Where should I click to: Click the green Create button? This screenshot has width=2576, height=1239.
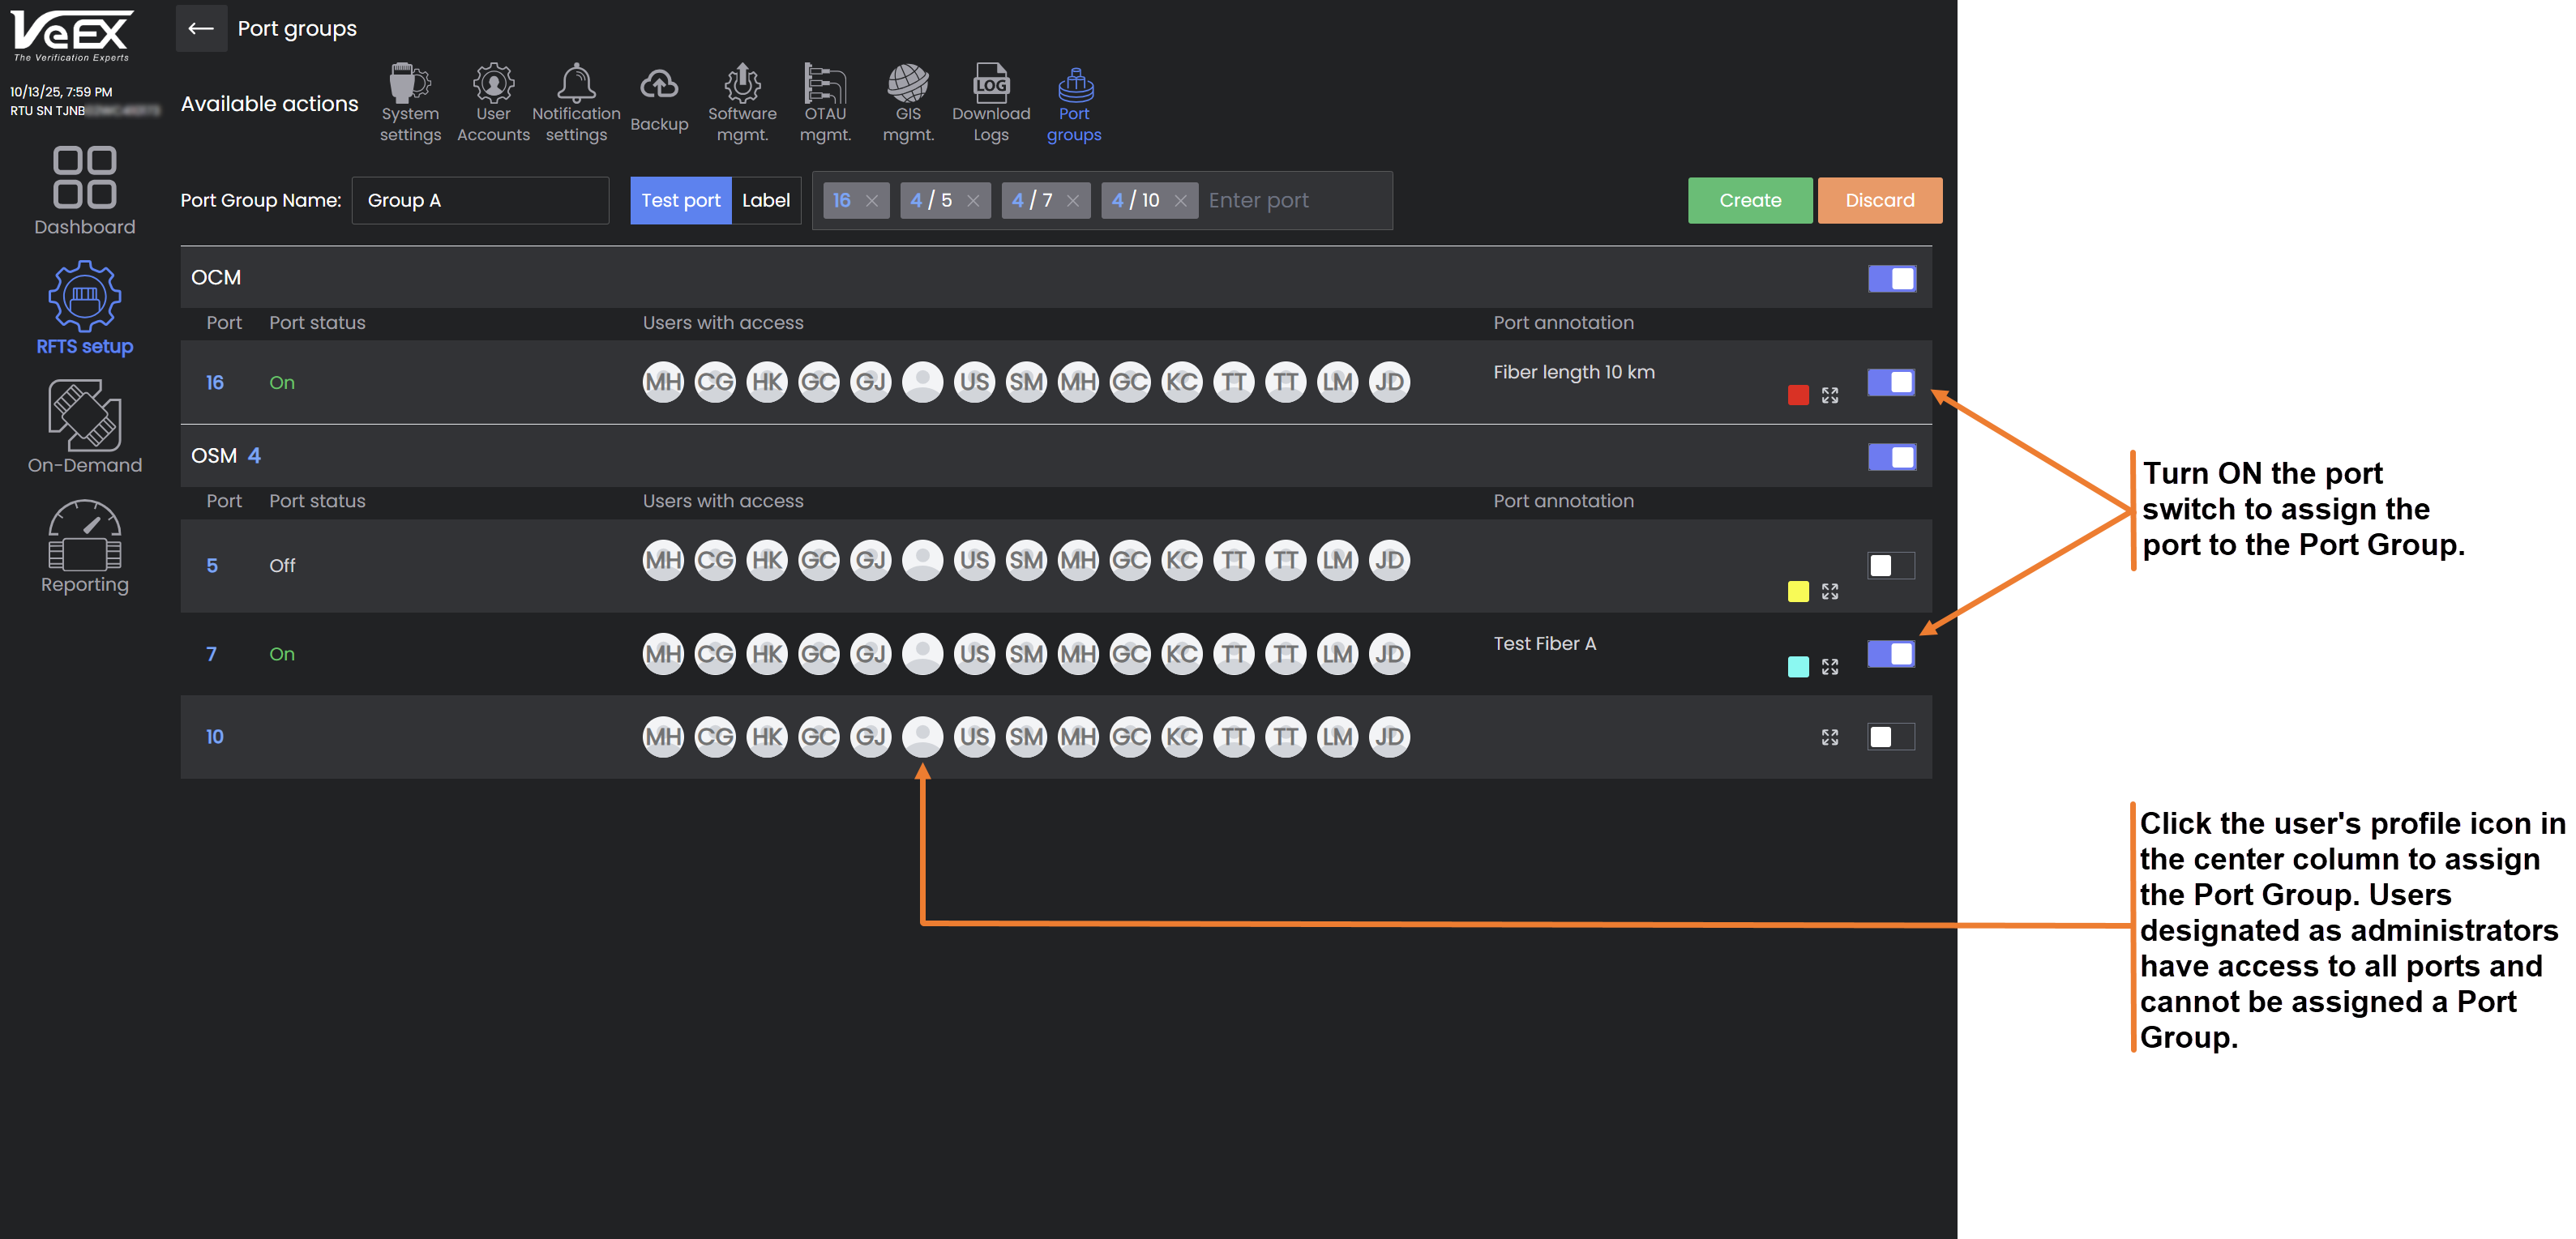click(x=1749, y=200)
